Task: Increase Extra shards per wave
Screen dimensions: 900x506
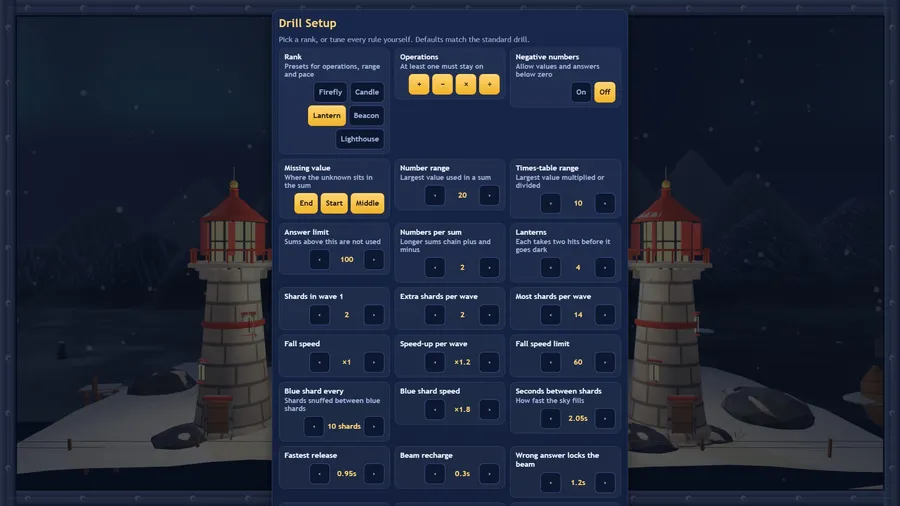Action: click(x=489, y=314)
